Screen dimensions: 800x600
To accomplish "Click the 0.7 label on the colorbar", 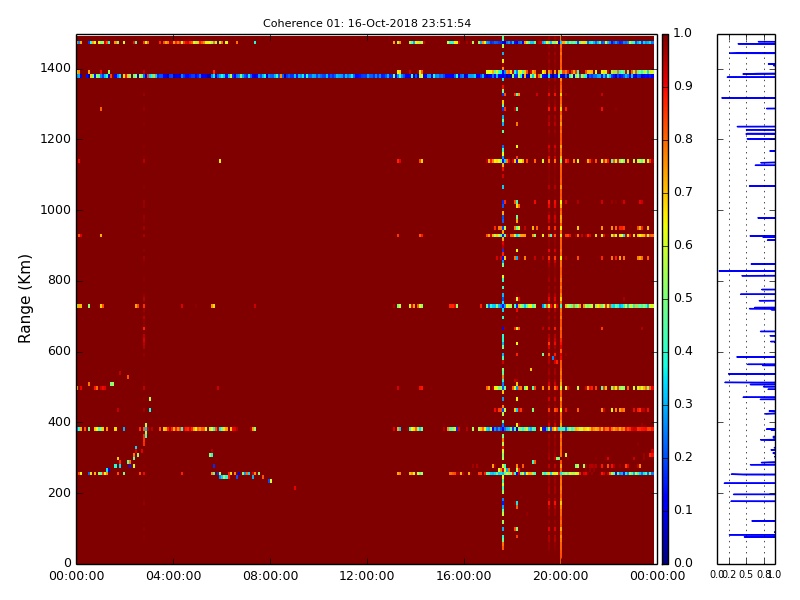I will [x=683, y=192].
